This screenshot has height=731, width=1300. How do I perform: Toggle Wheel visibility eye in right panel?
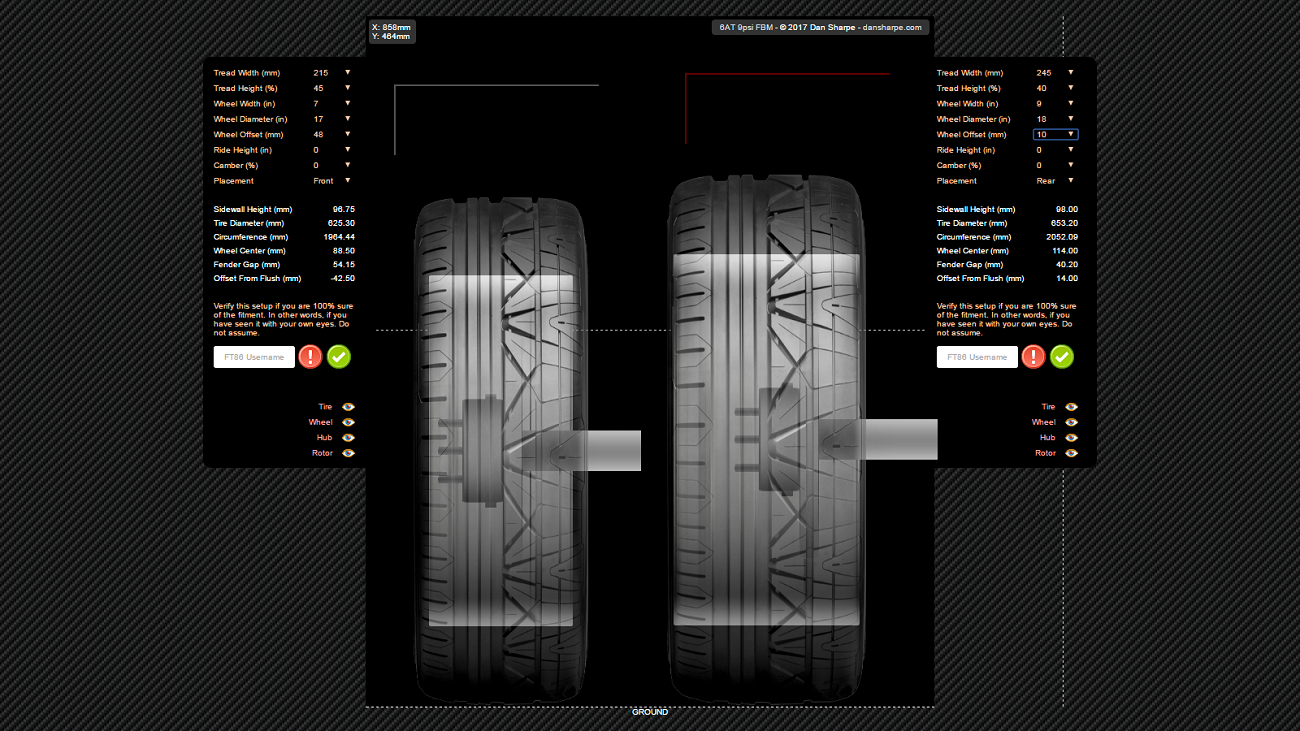1071,422
